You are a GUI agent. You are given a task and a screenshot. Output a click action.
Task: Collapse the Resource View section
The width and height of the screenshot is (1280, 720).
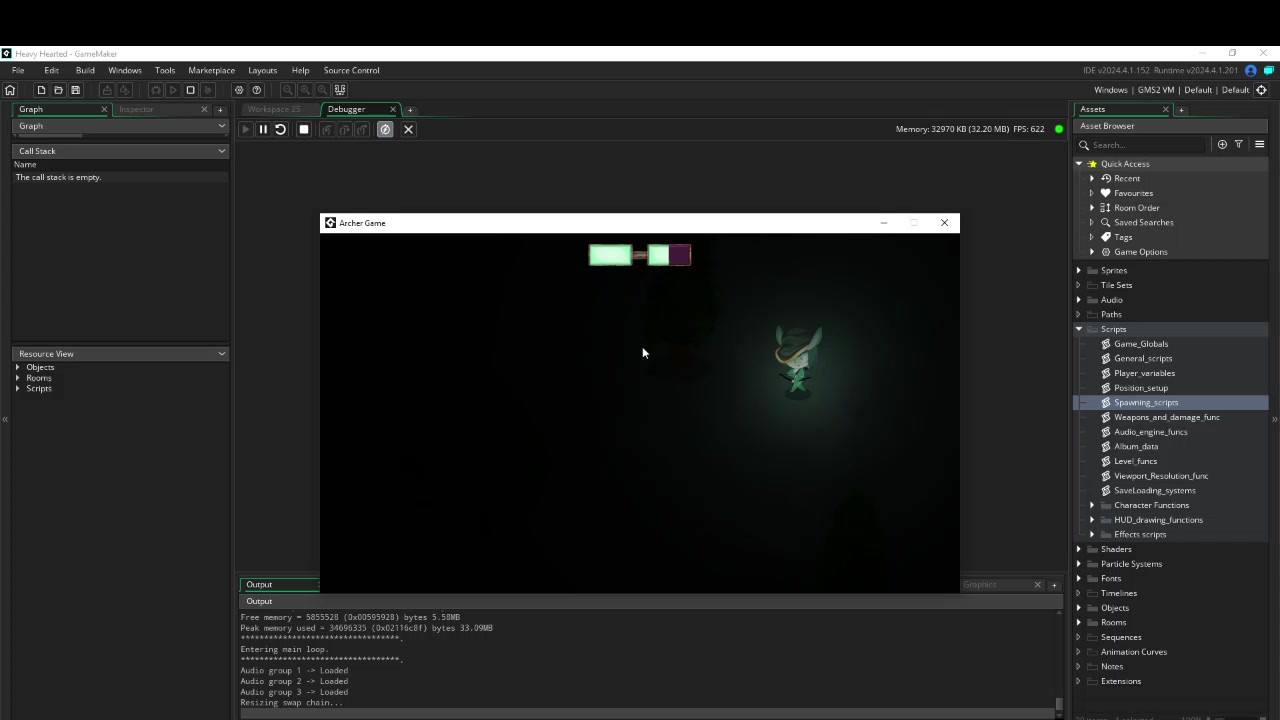pos(222,354)
